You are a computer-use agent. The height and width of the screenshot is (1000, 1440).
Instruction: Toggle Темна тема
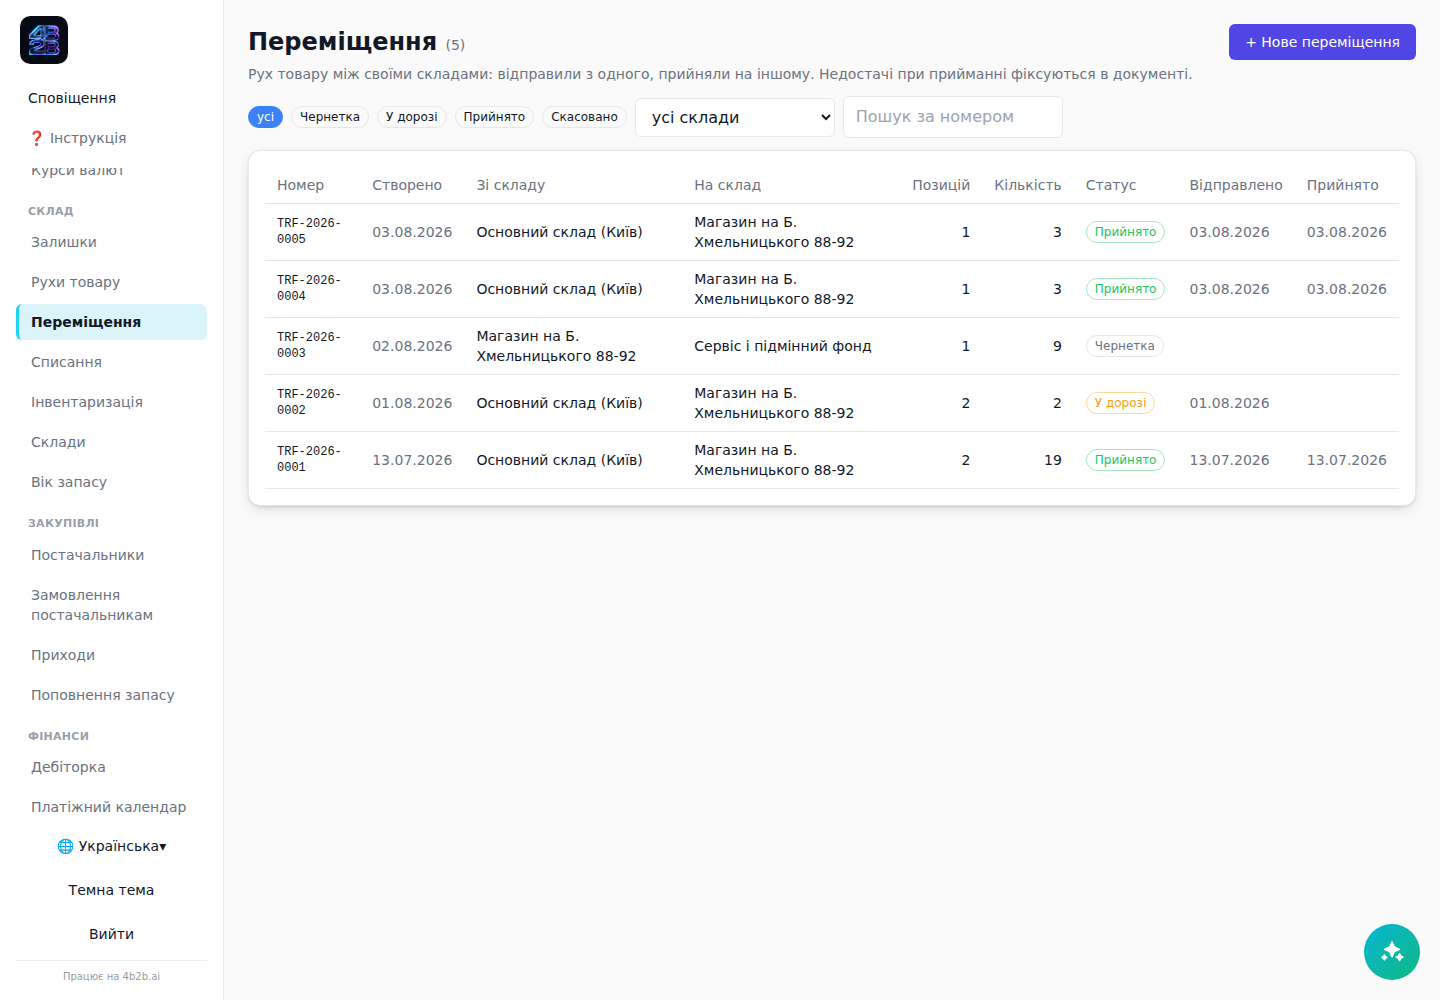click(x=111, y=890)
